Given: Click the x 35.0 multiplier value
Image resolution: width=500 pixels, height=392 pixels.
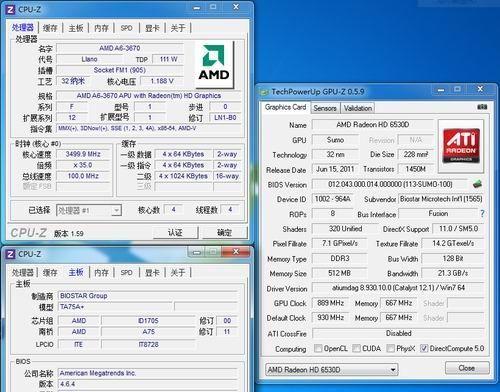Looking at the screenshot, I should [x=83, y=165].
